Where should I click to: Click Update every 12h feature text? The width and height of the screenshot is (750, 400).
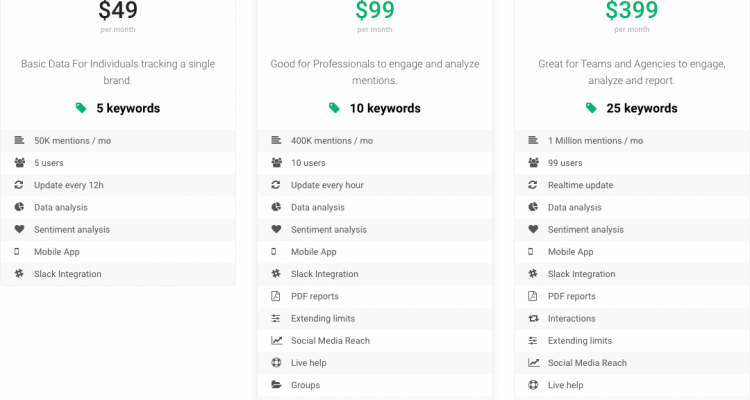pyautogui.click(x=69, y=185)
